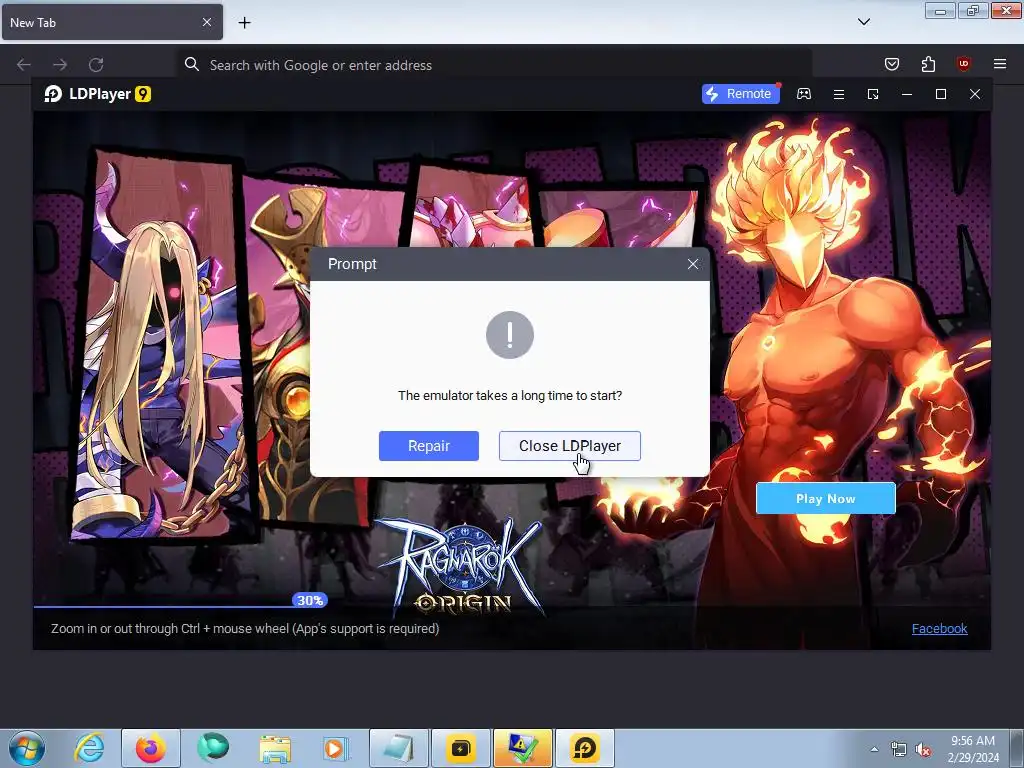Viewport: 1024px width, 768px height.
Task: Click the uBlock Origin shield icon
Action: tap(963, 64)
